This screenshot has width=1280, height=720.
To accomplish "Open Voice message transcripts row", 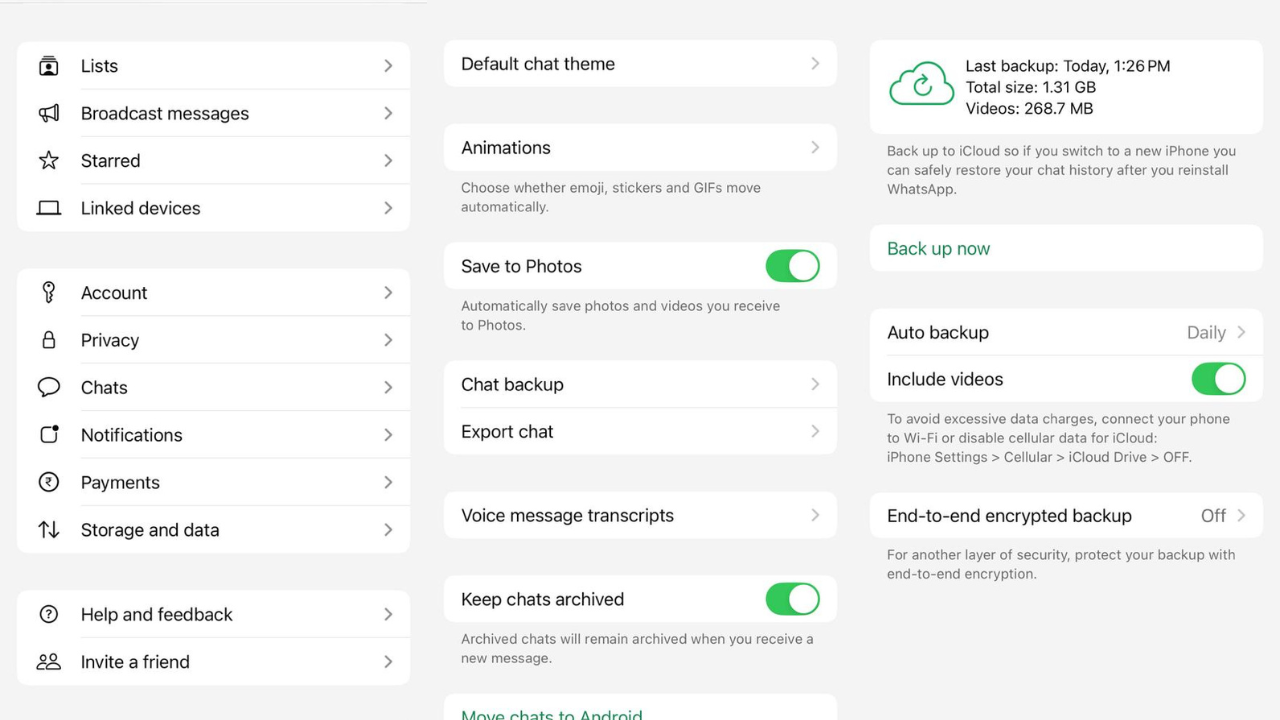I will coord(640,516).
